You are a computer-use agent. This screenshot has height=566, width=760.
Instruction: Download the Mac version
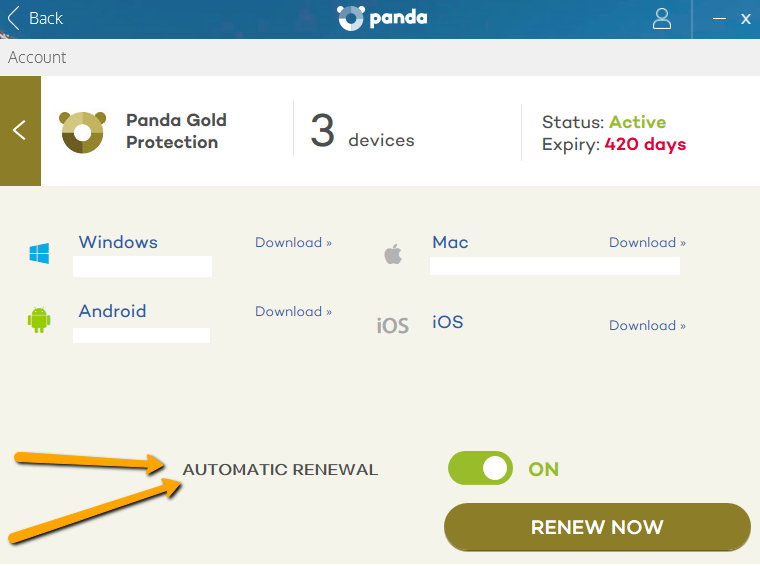648,242
